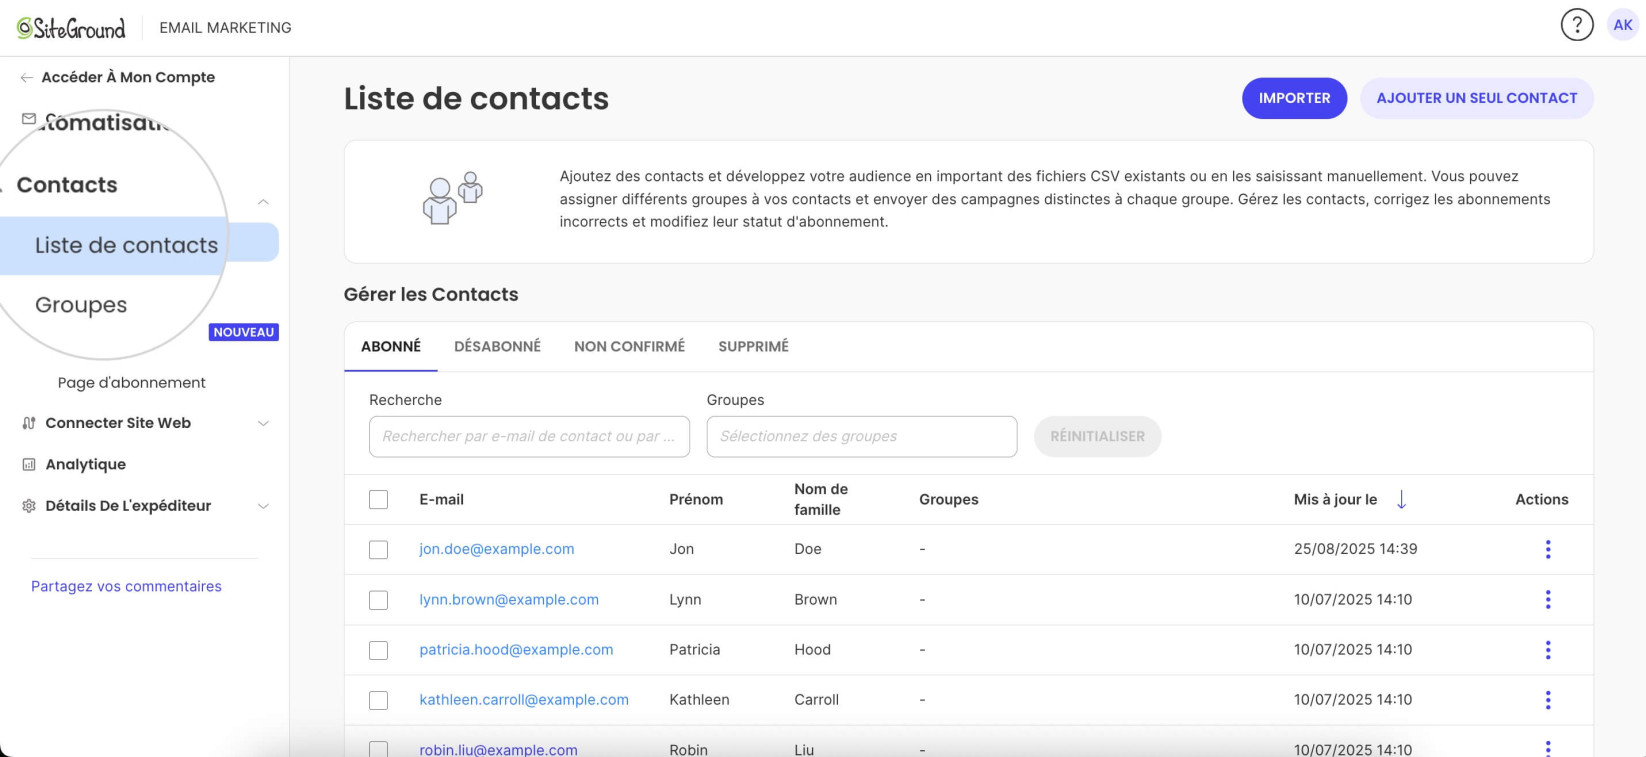This screenshot has width=1646, height=757.
Task: Click the Mis à jour le header
Action: (1335, 499)
